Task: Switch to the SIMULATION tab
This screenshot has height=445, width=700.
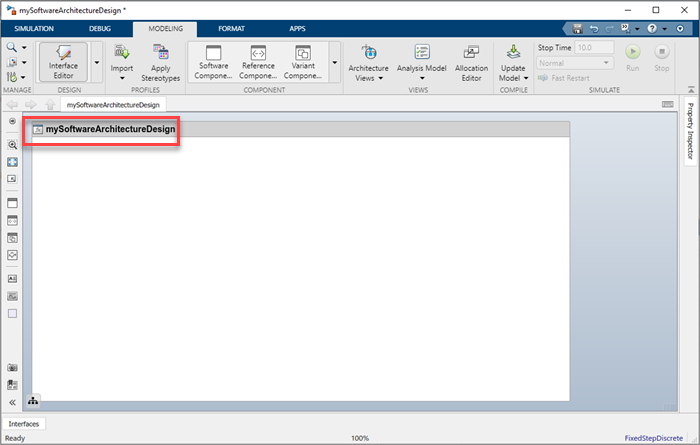Action: (34, 29)
